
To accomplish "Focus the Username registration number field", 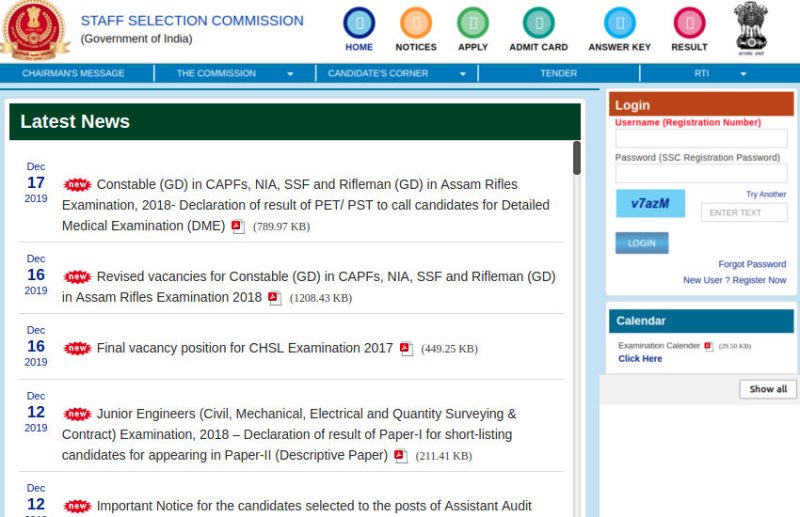I will click(x=701, y=138).
